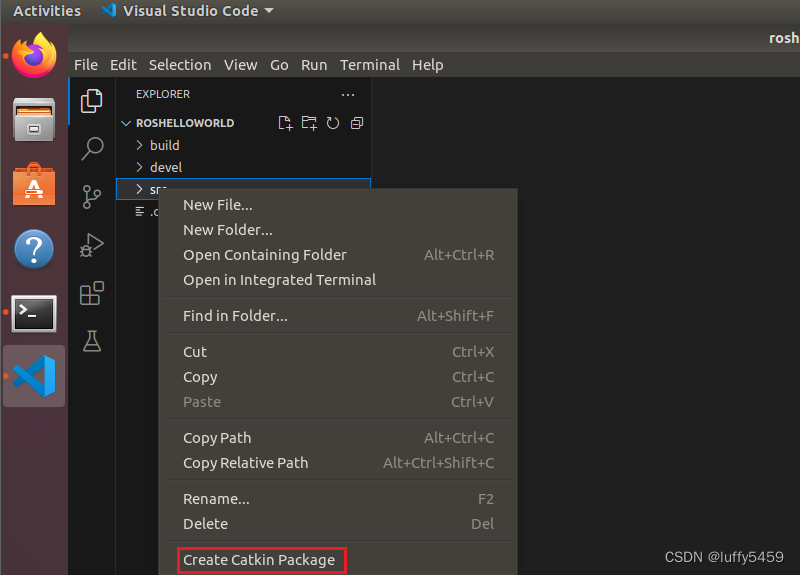Viewport: 800px width, 575px height.
Task: Open the Run and Debug view
Action: click(92, 245)
